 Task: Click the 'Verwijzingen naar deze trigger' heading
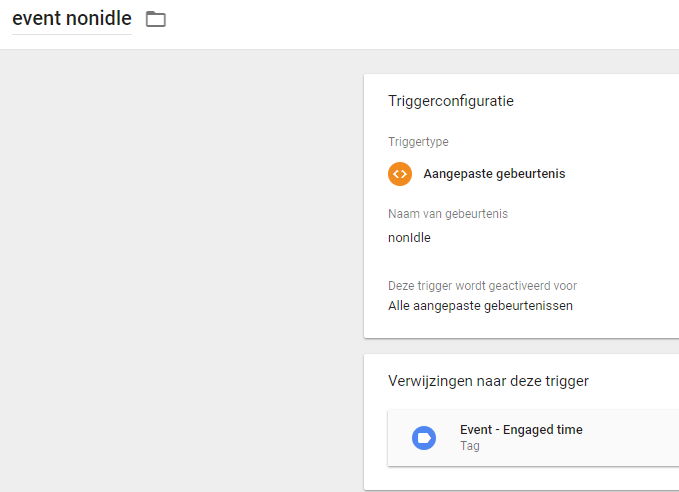(x=488, y=381)
